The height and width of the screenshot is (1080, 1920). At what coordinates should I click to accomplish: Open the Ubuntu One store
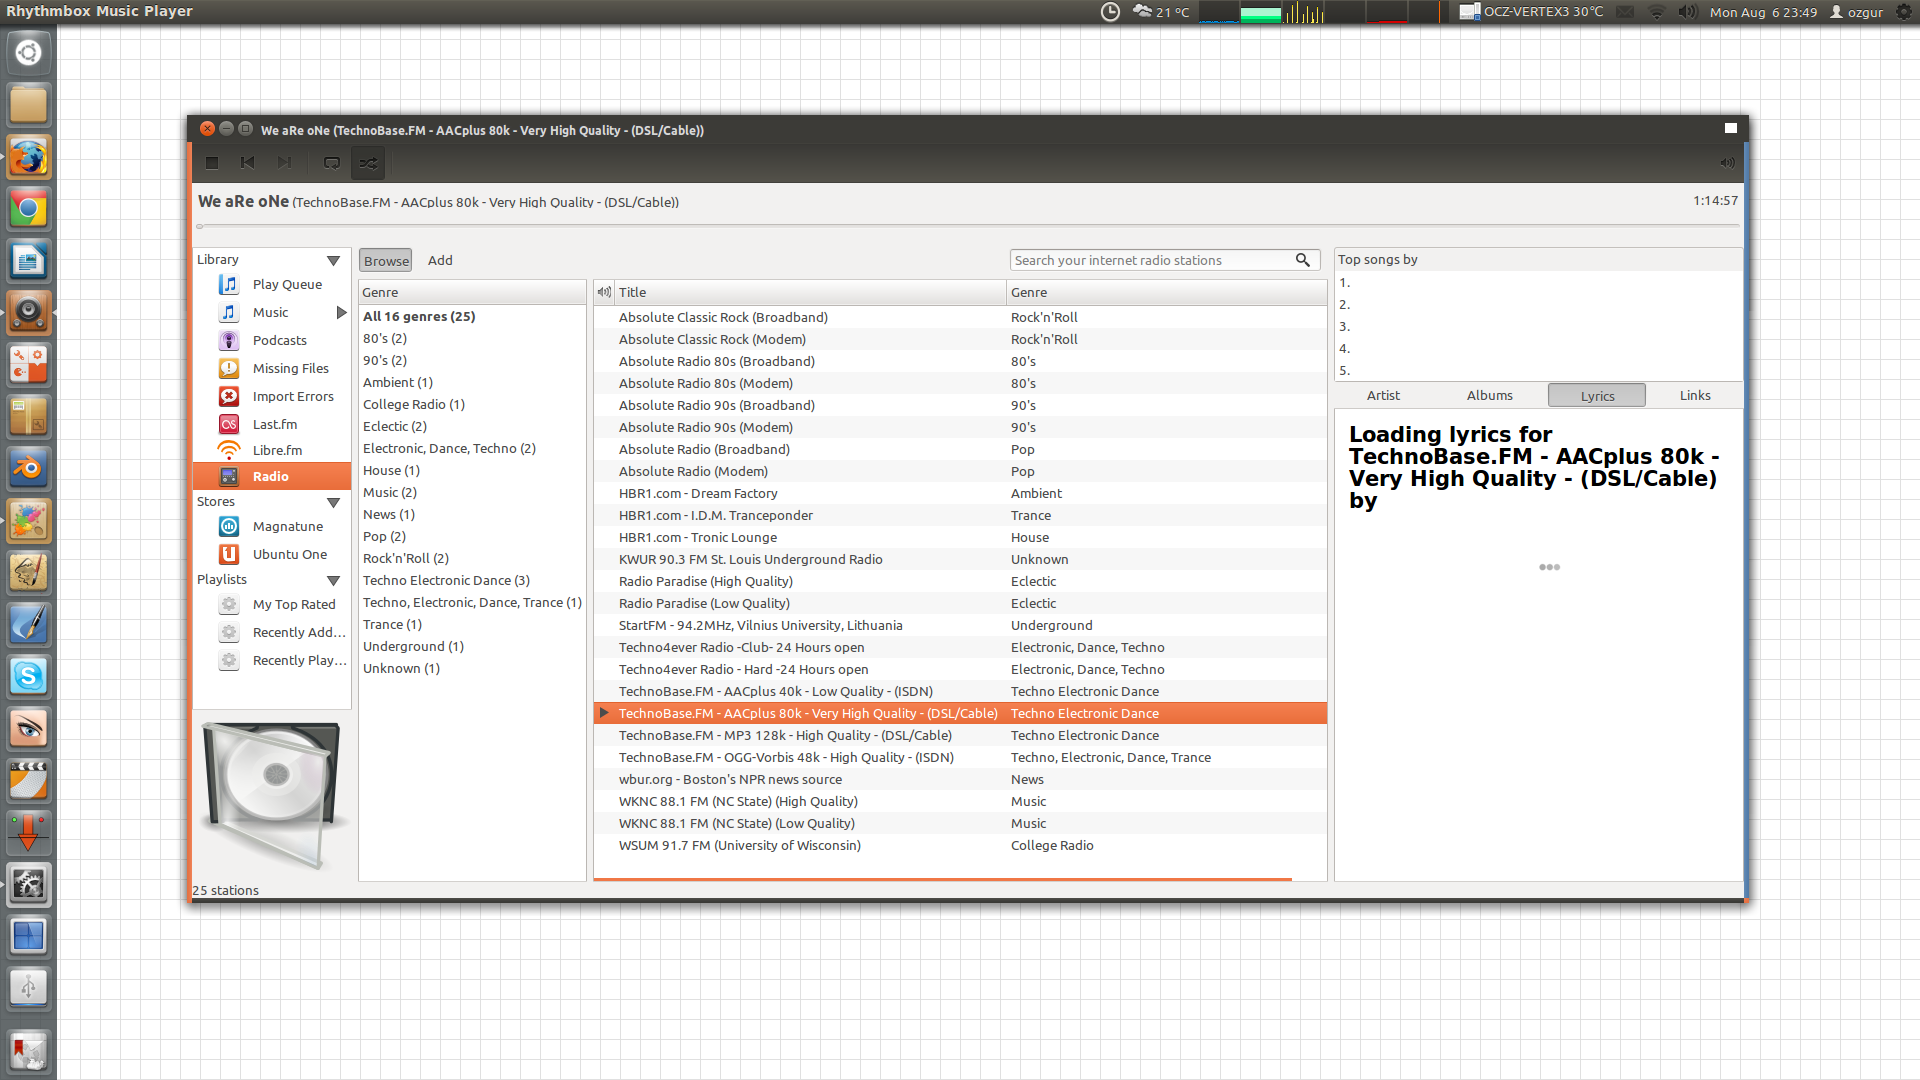click(x=272, y=555)
